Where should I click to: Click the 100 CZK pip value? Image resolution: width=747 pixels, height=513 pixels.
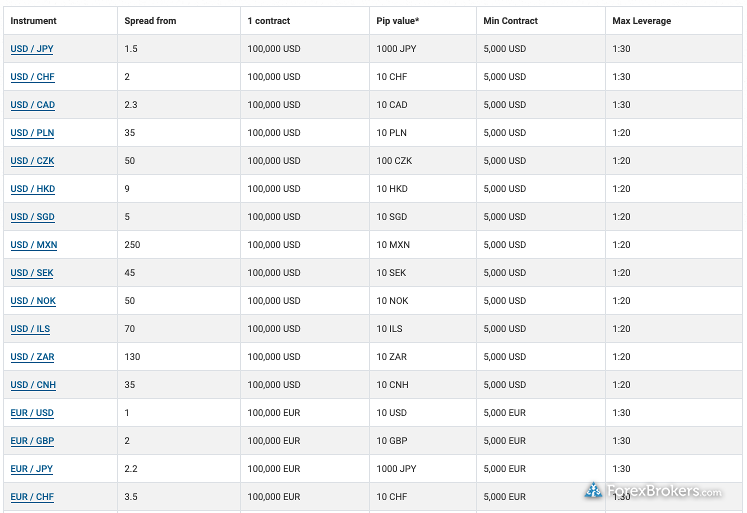coord(394,161)
